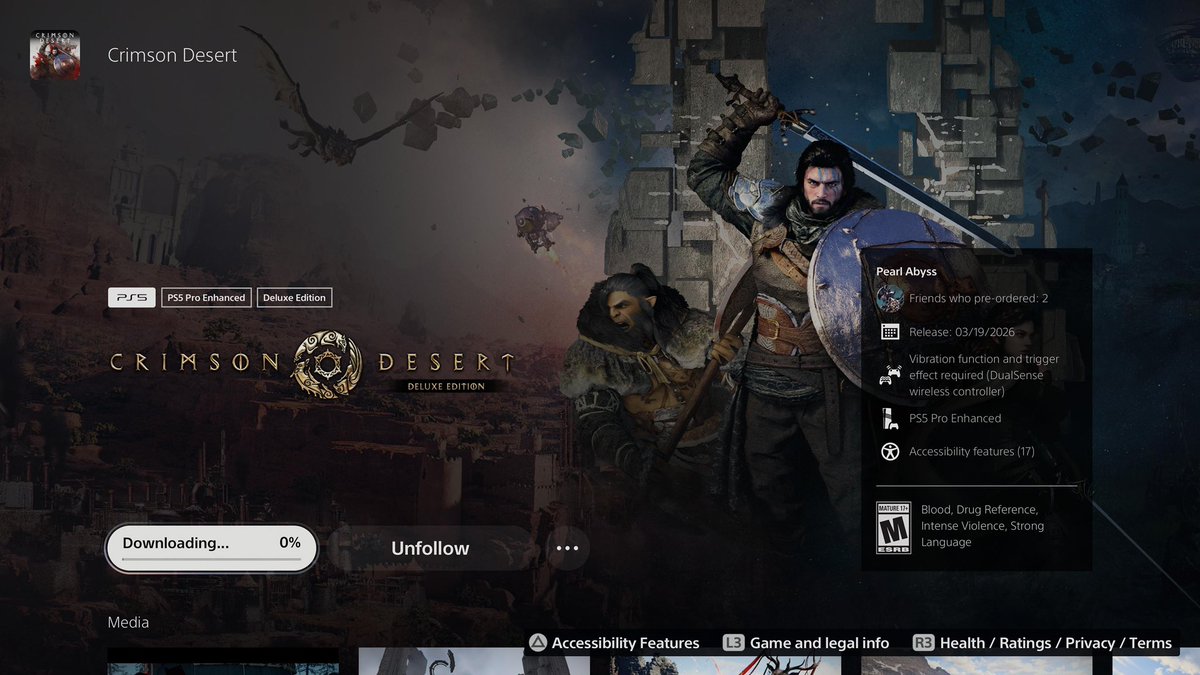Click the Downloading progress button
Viewport: 1200px width, 675px height.
coord(212,548)
